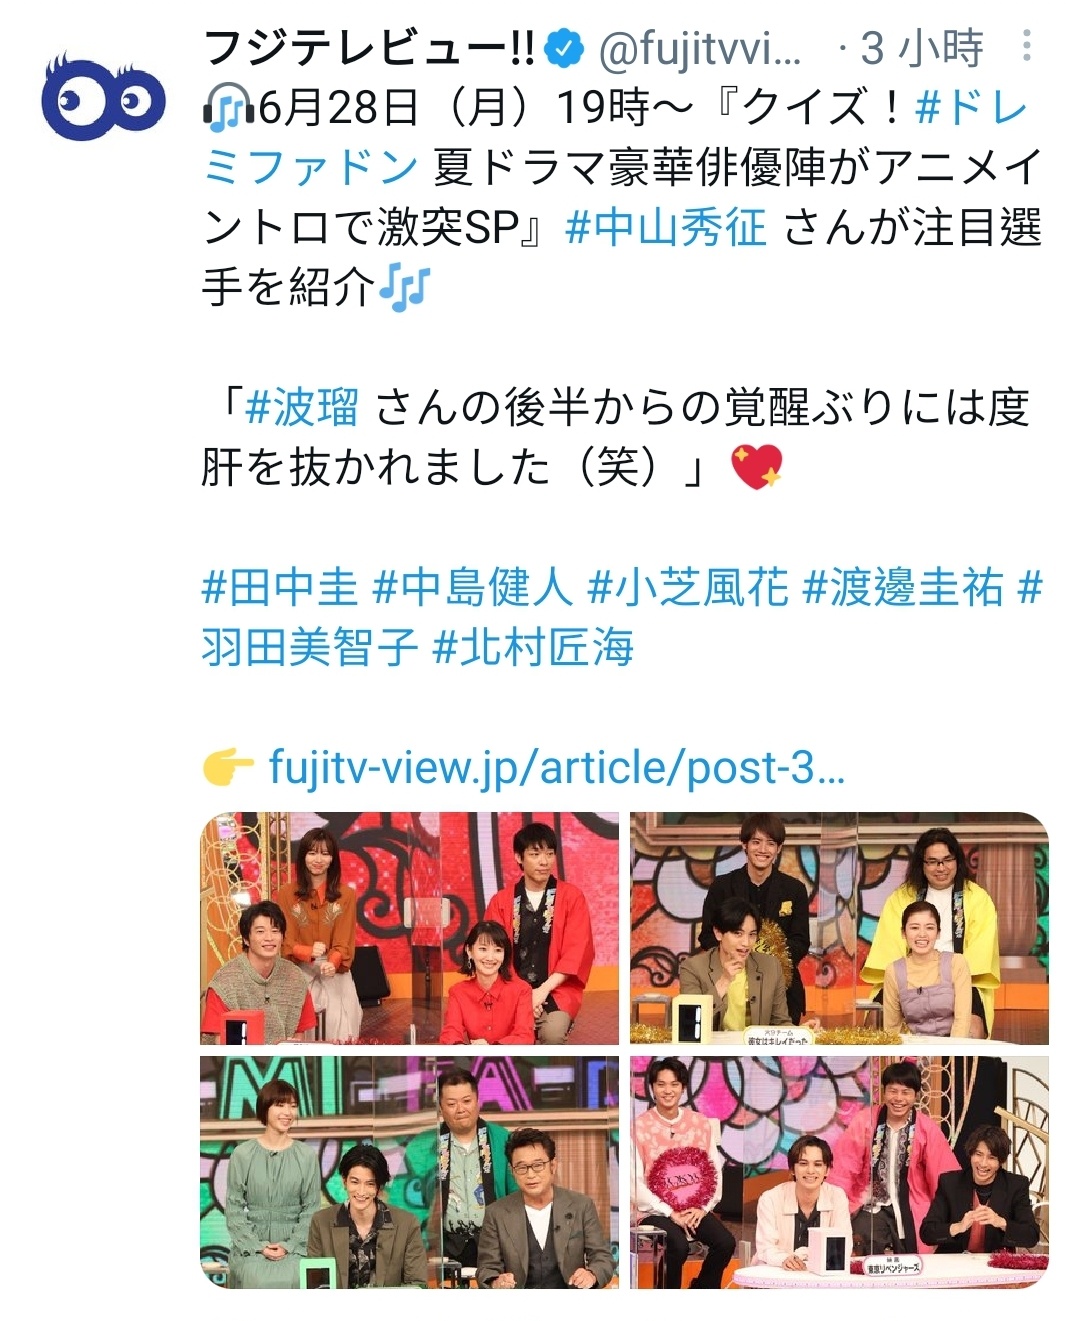View the bottom-right photo with pink jacket
Viewport: 1080px width, 1321px height.
pos(840,1172)
